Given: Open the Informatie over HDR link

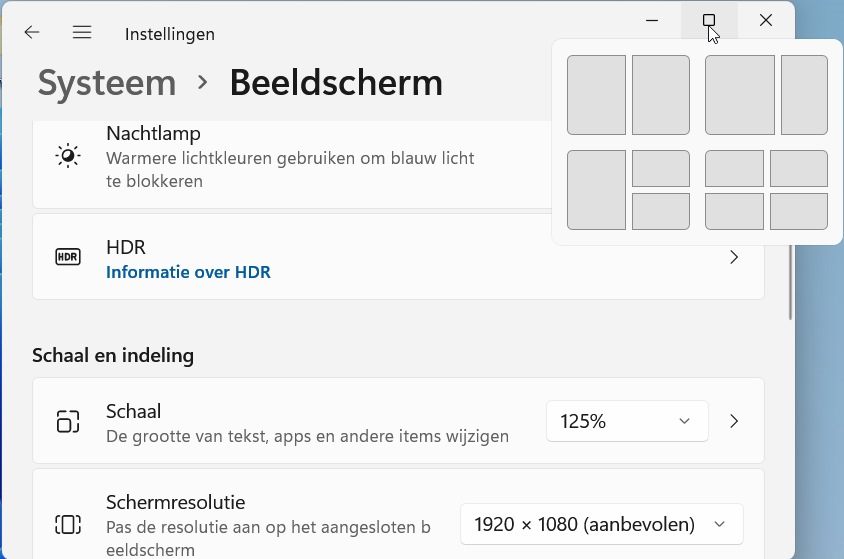Looking at the screenshot, I should [x=188, y=272].
